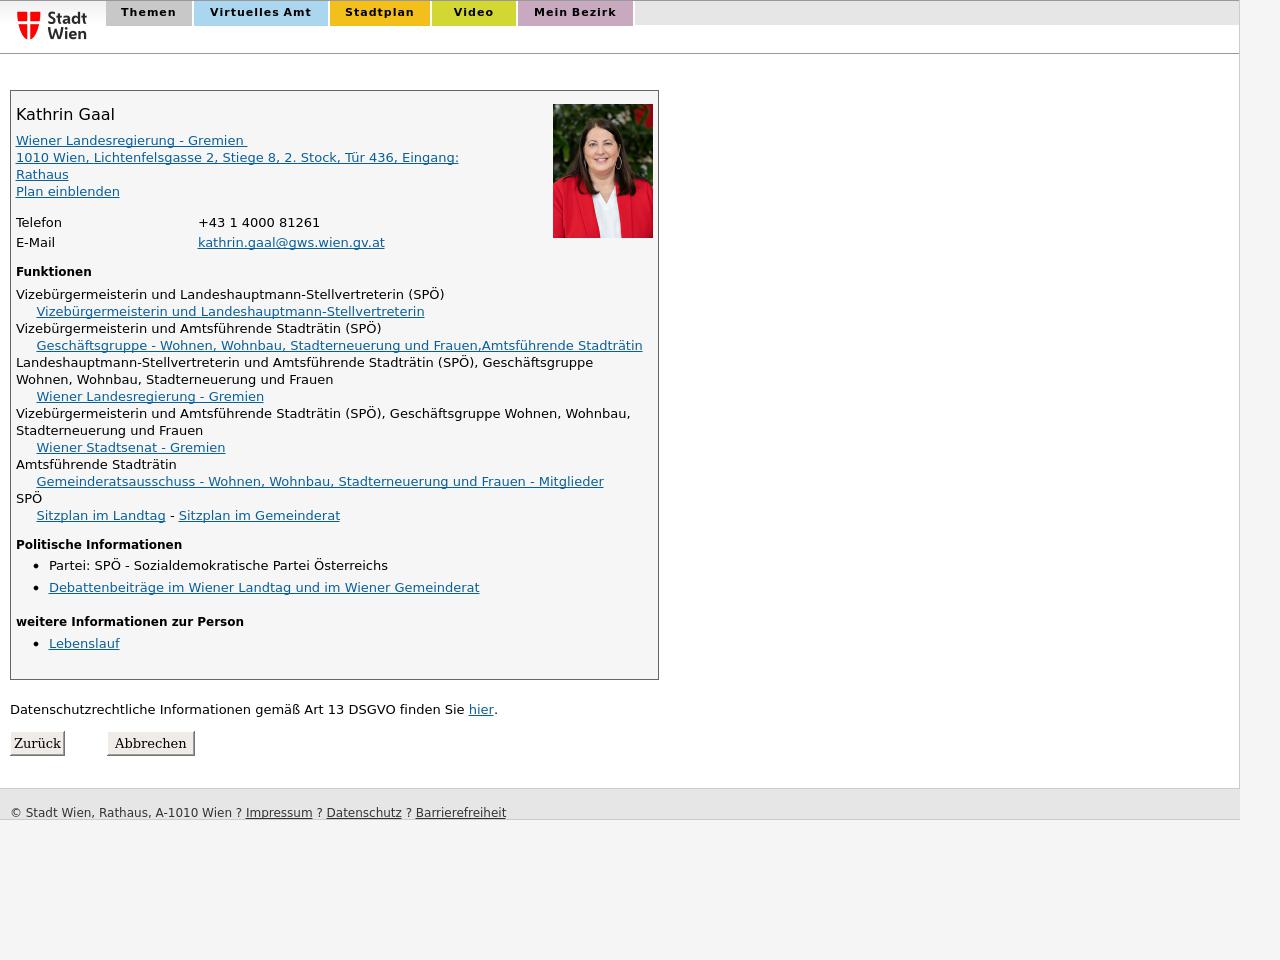Viewport: 1280px width, 960px height.
Task: Switch to the Stadtplan tab
Action: pyautogui.click(x=379, y=13)
